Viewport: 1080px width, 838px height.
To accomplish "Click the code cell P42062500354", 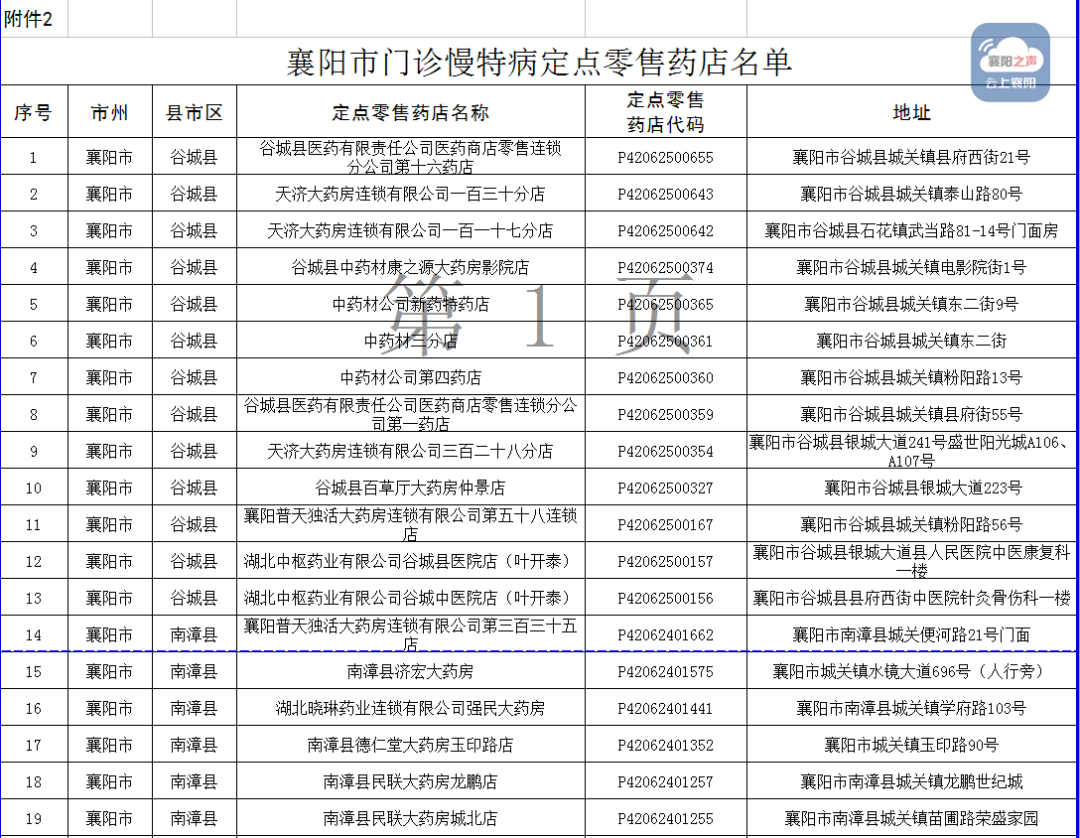I will coord(665,451).
